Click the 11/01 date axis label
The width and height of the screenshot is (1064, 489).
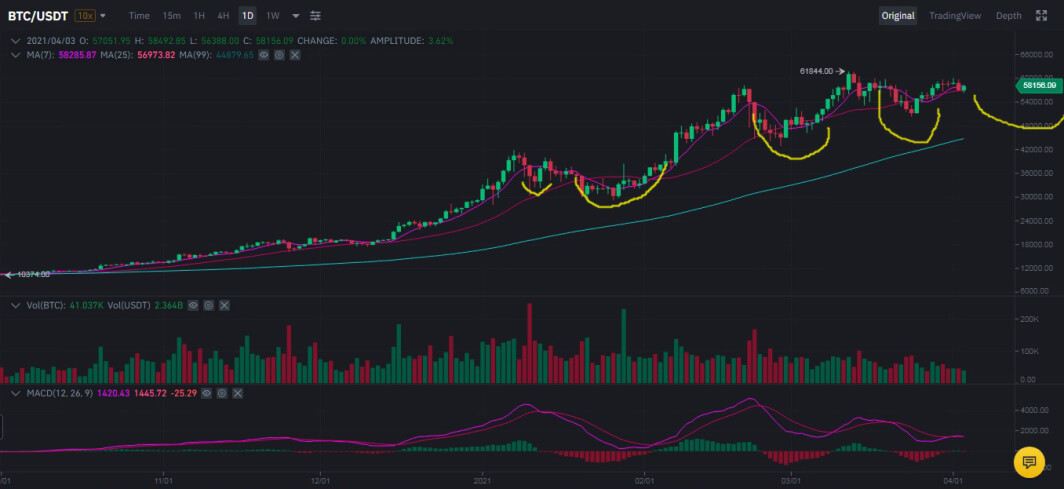(x=163, y=480)
